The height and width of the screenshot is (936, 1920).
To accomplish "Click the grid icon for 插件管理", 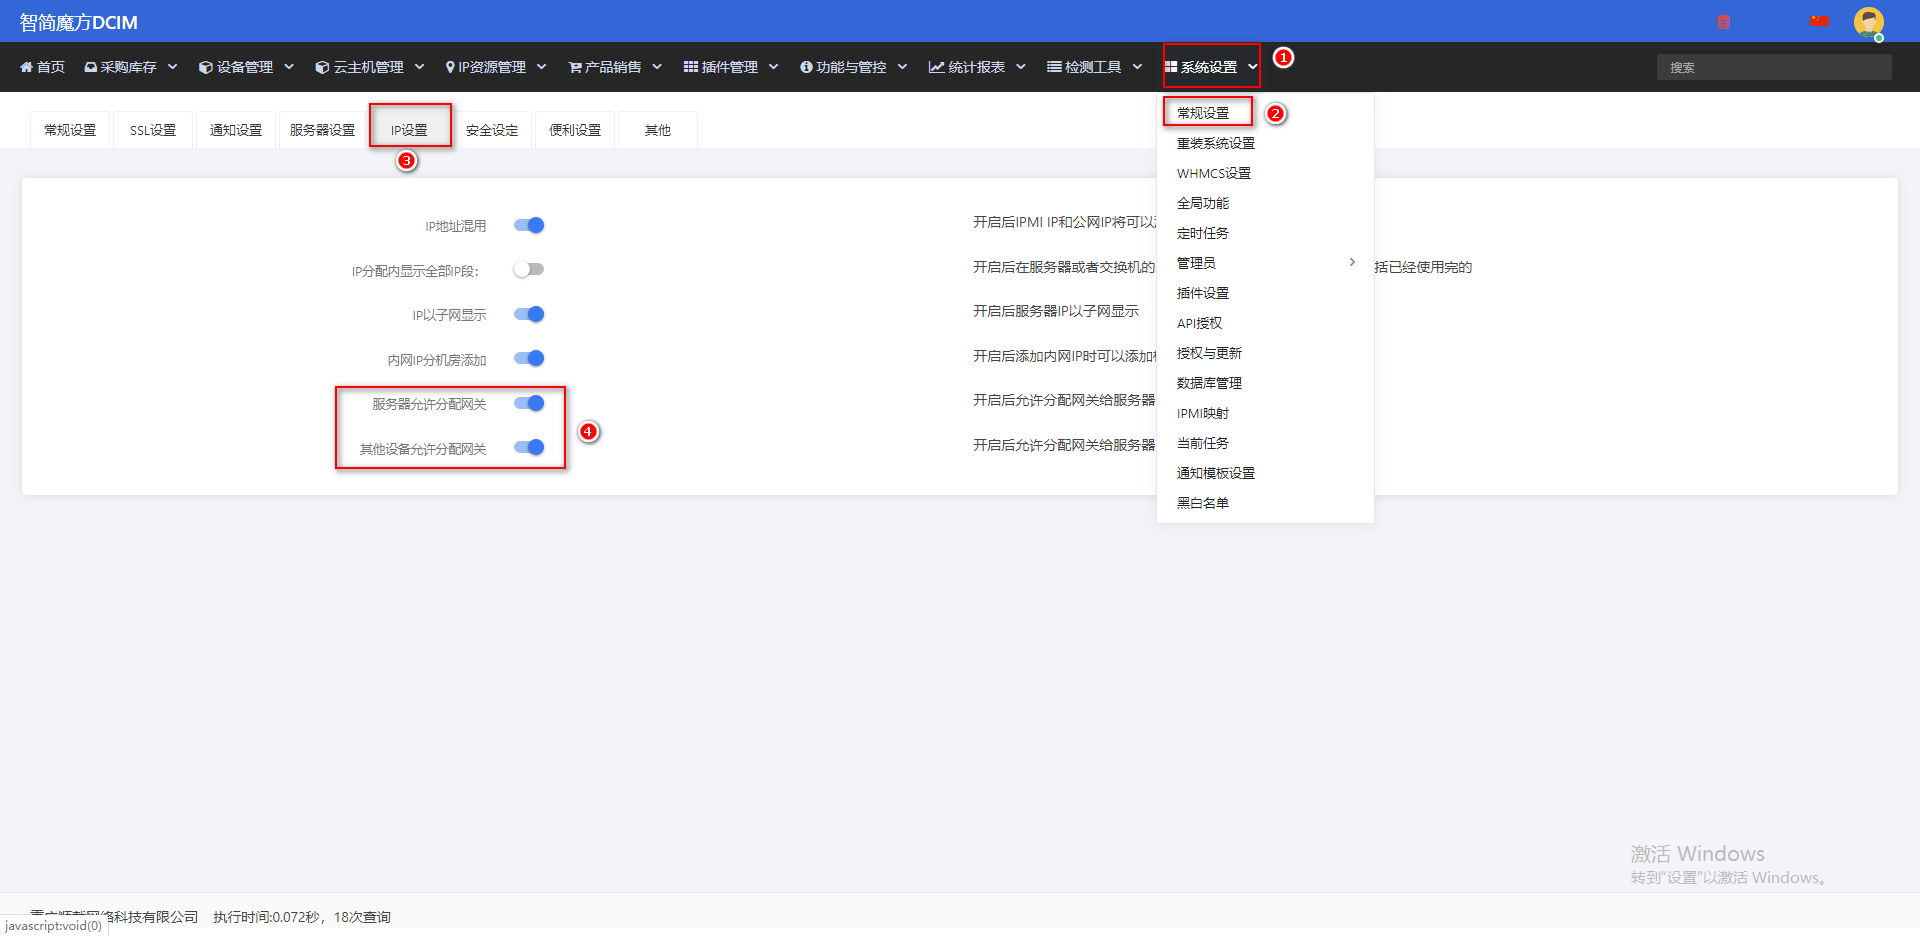I will click(691, 67).
